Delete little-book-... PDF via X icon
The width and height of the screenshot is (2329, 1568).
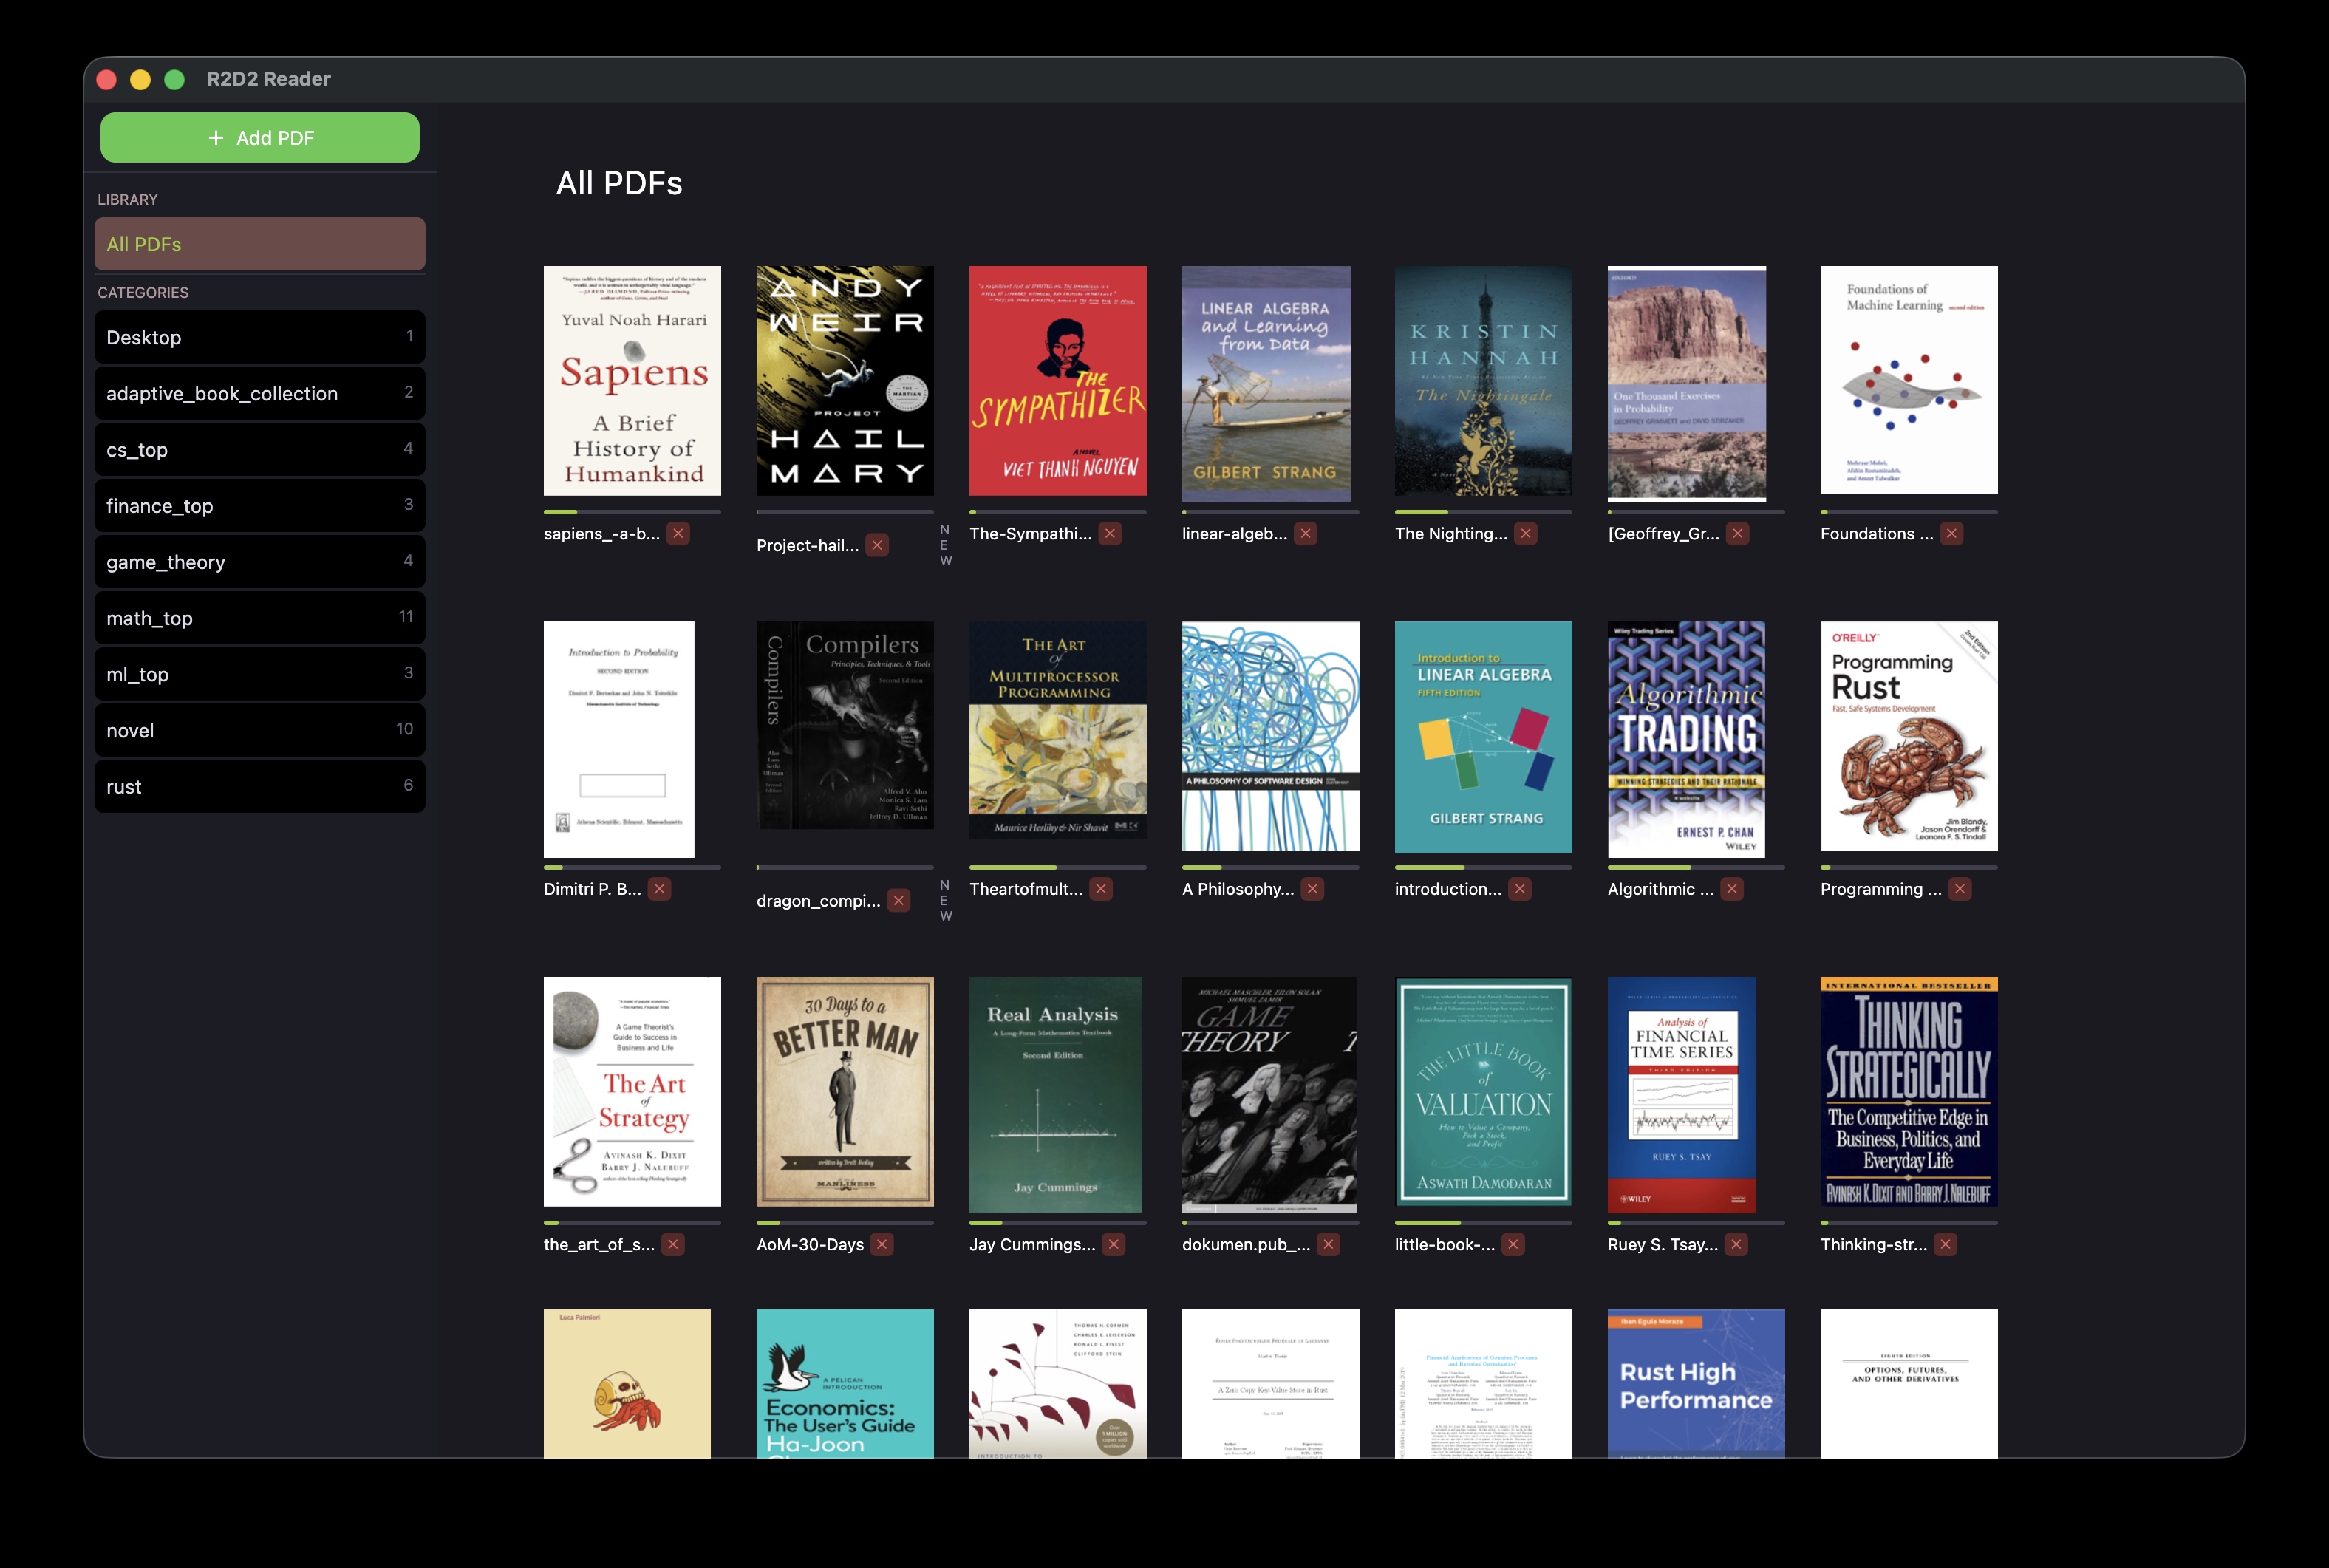1513,1244
